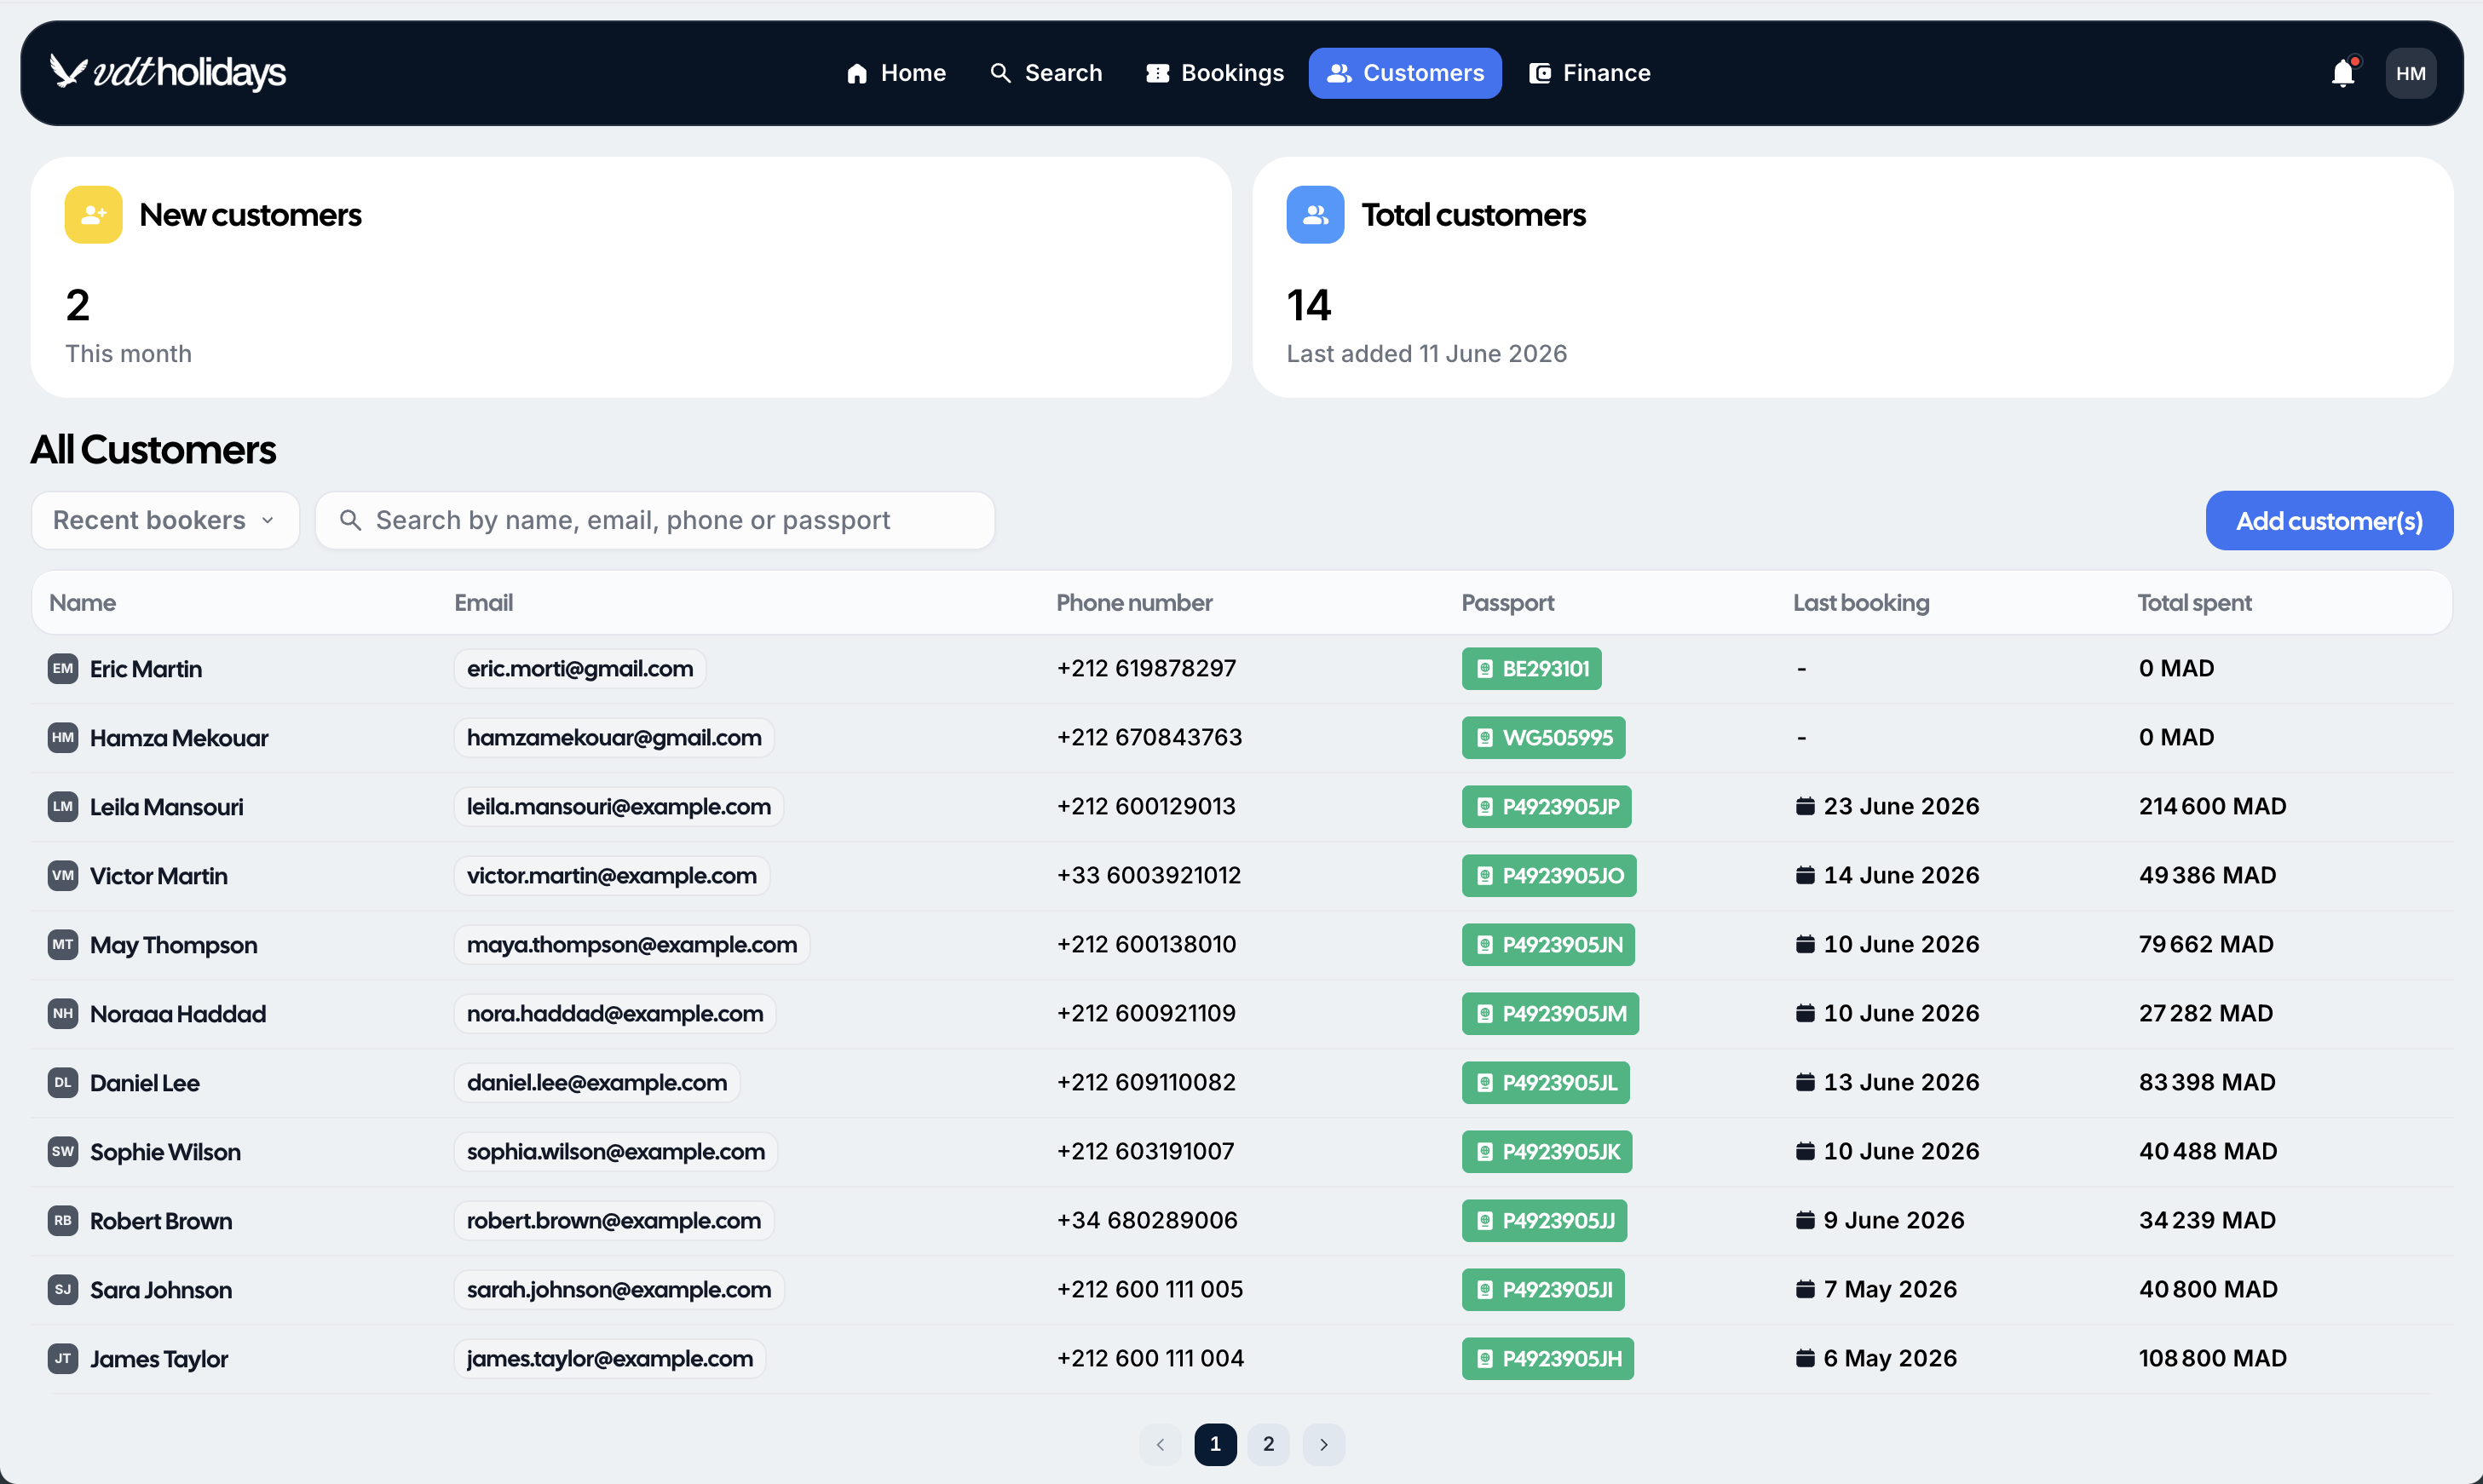Click the SJ avatar for Sara Johnson
Image resolution: width=2483 pixels, height=1484 pixels.
(x=63, y=1289)
